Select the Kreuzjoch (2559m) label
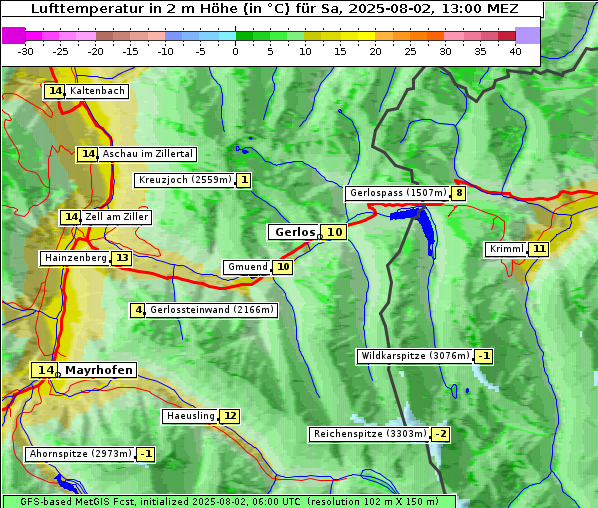 (185, 180)
